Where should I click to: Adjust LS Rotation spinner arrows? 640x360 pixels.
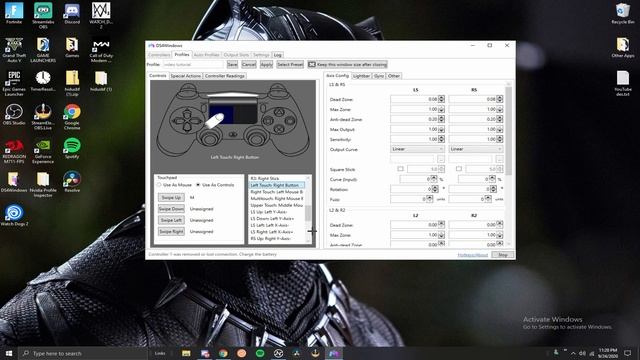point(435,189)
